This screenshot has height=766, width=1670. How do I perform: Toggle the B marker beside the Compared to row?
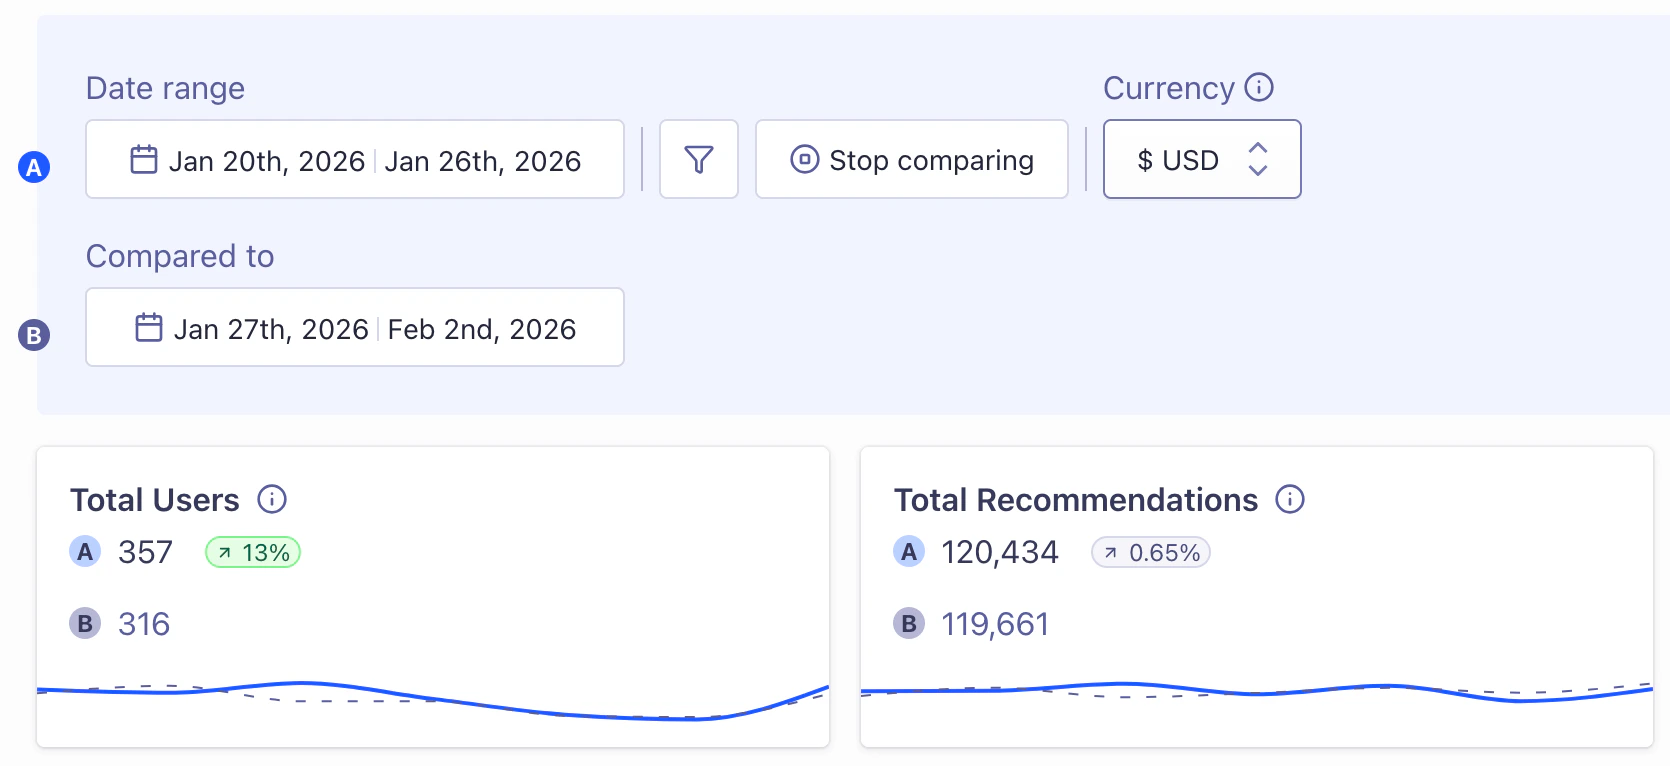[34, 335]
